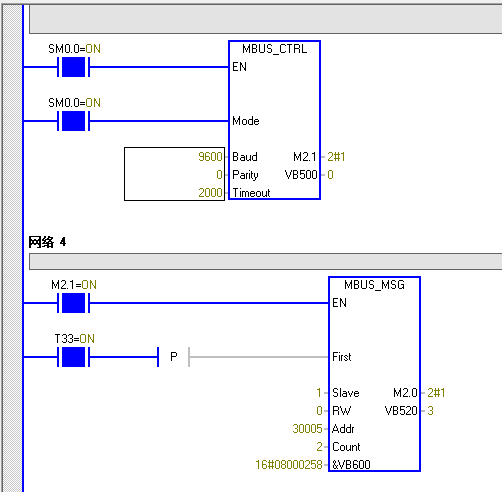
Task: Select the SM0.0 contact feeding EN
Action: coord(74,67)
